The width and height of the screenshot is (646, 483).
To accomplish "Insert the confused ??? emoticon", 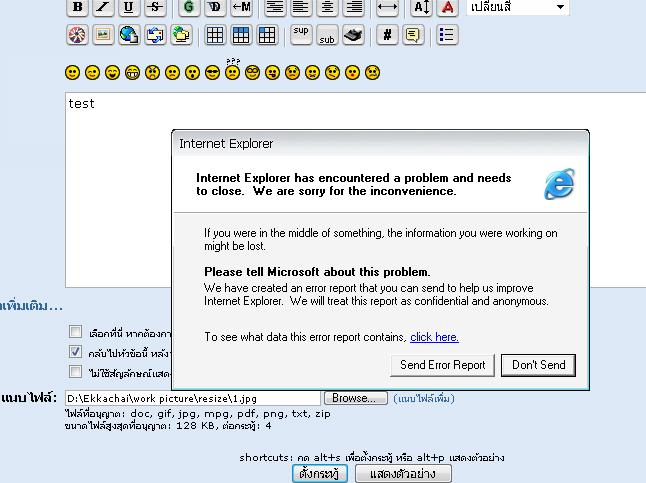I will tap(232, 69).
